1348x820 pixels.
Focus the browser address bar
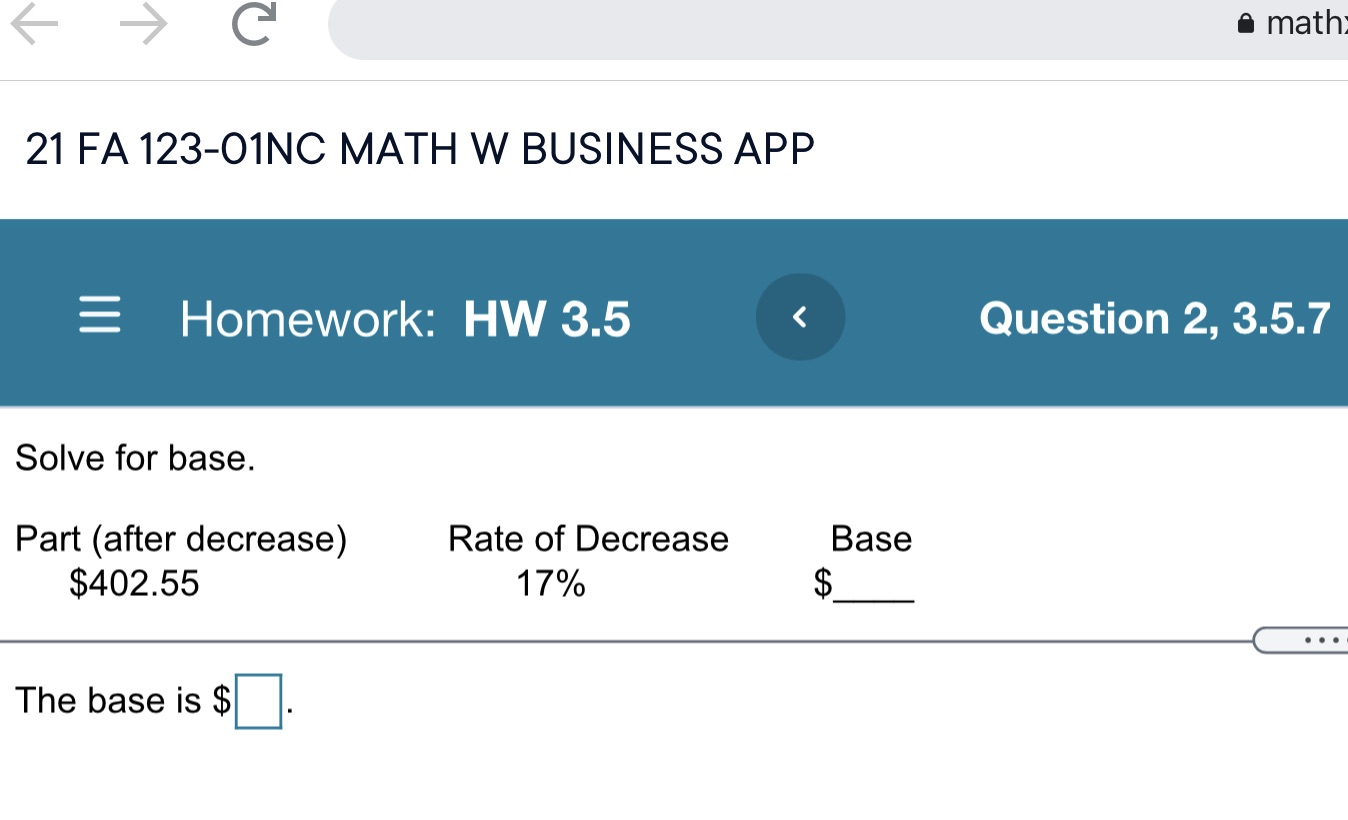click(x=800, y=27)
